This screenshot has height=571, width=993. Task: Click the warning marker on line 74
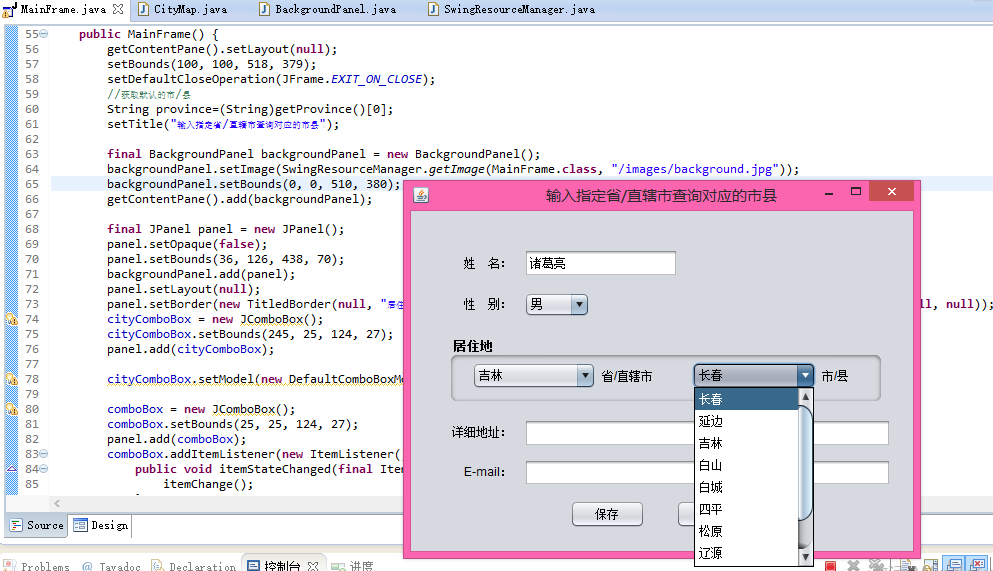click(12, 319)
